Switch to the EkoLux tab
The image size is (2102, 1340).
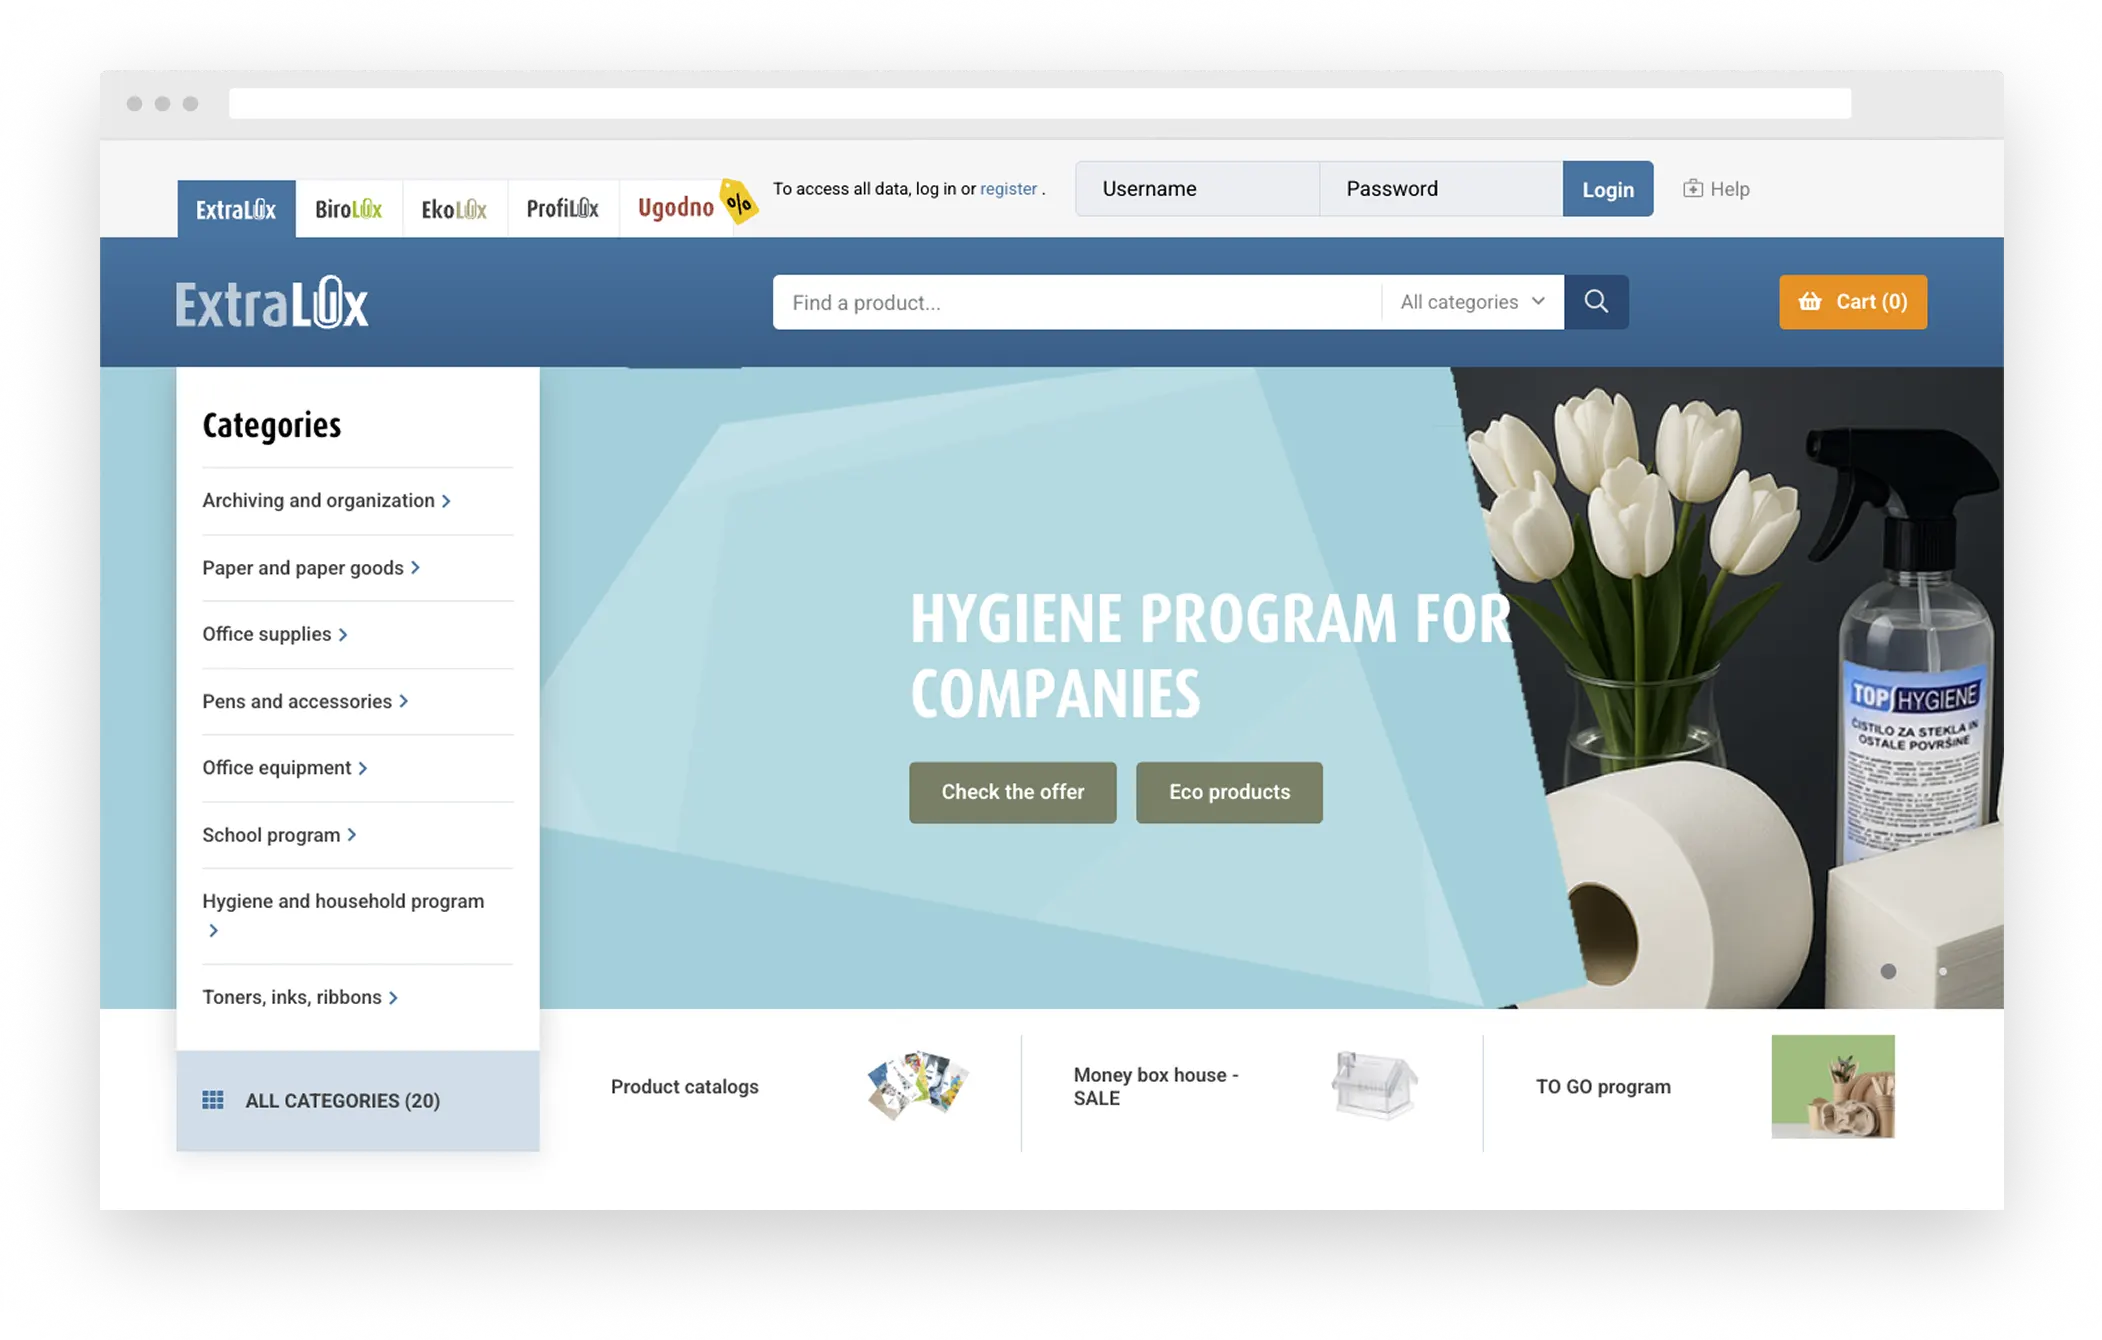[454, 209]
